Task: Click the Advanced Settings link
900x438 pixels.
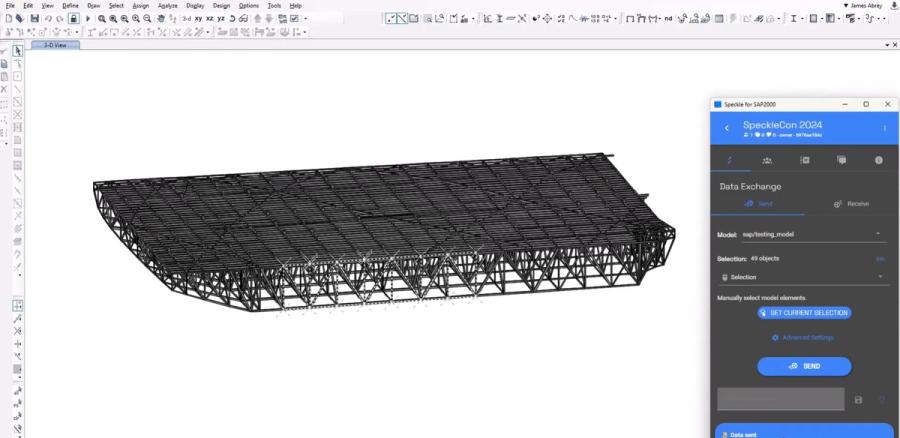Action: click(802, 338)
